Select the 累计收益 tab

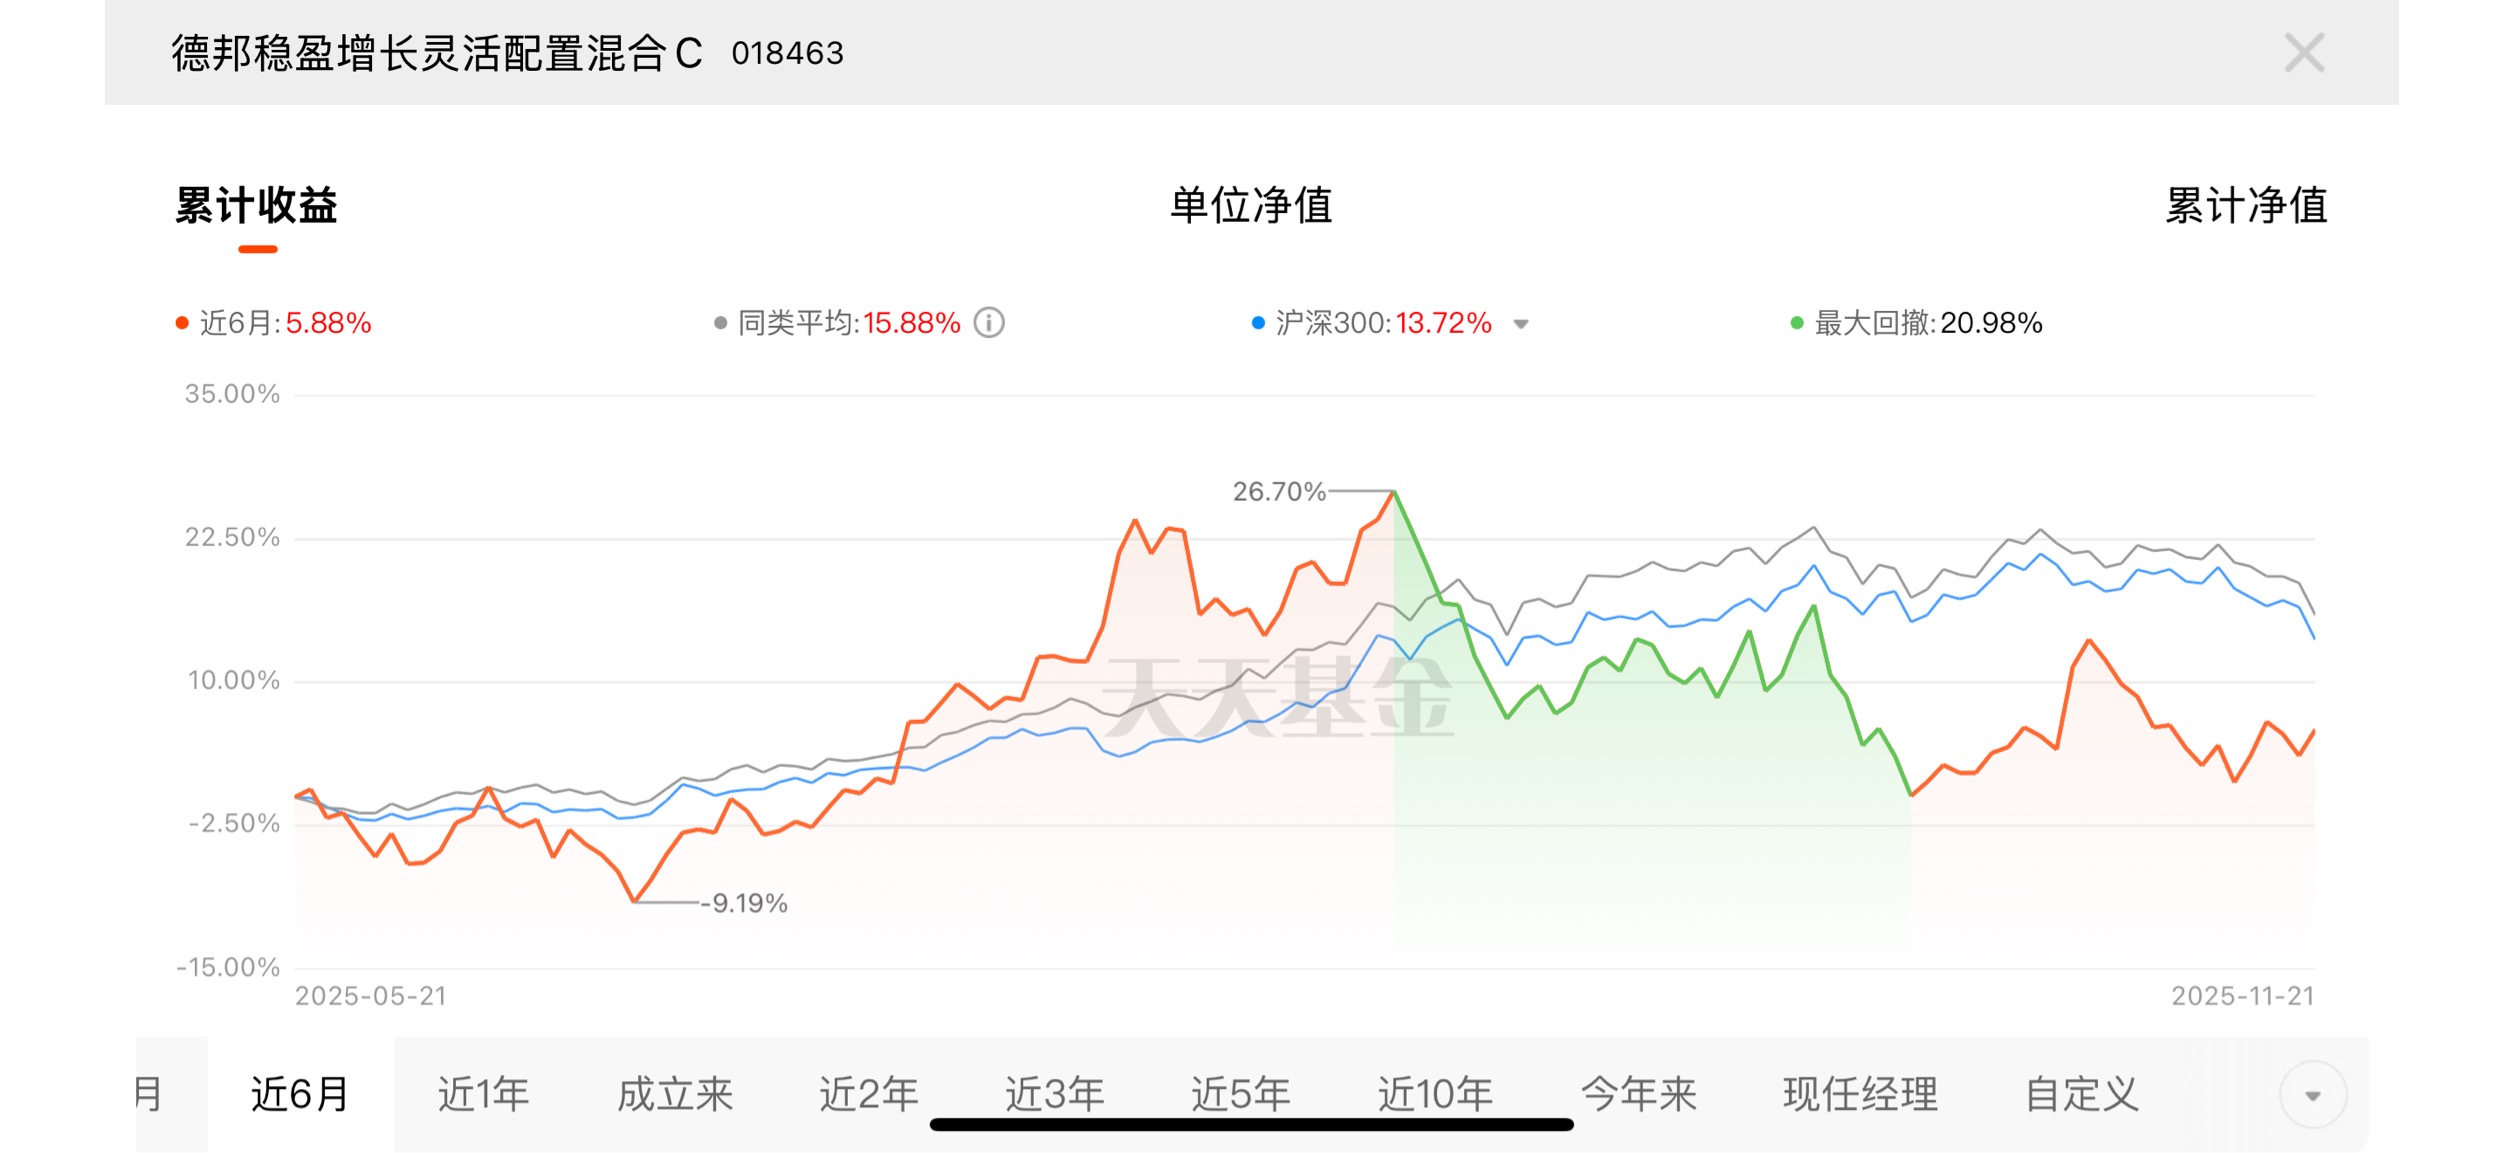[257, 206]
